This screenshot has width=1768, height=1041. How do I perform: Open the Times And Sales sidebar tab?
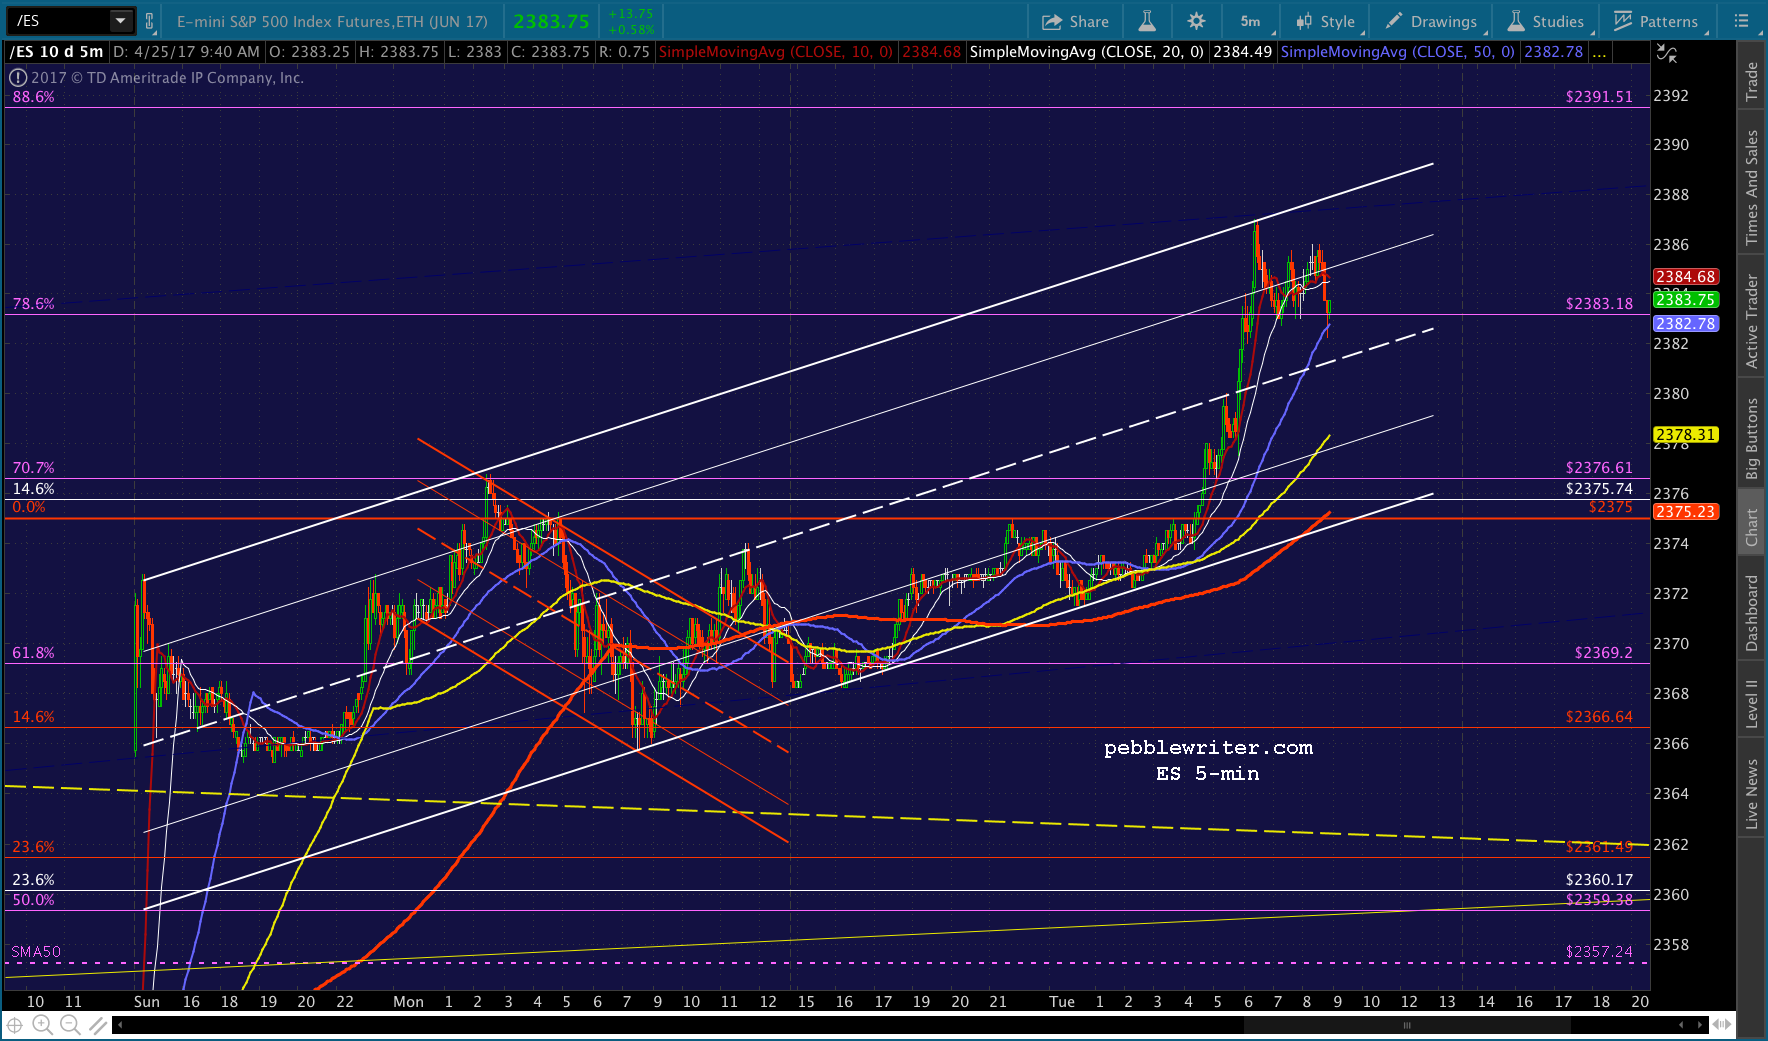(x=1751, y=188)
